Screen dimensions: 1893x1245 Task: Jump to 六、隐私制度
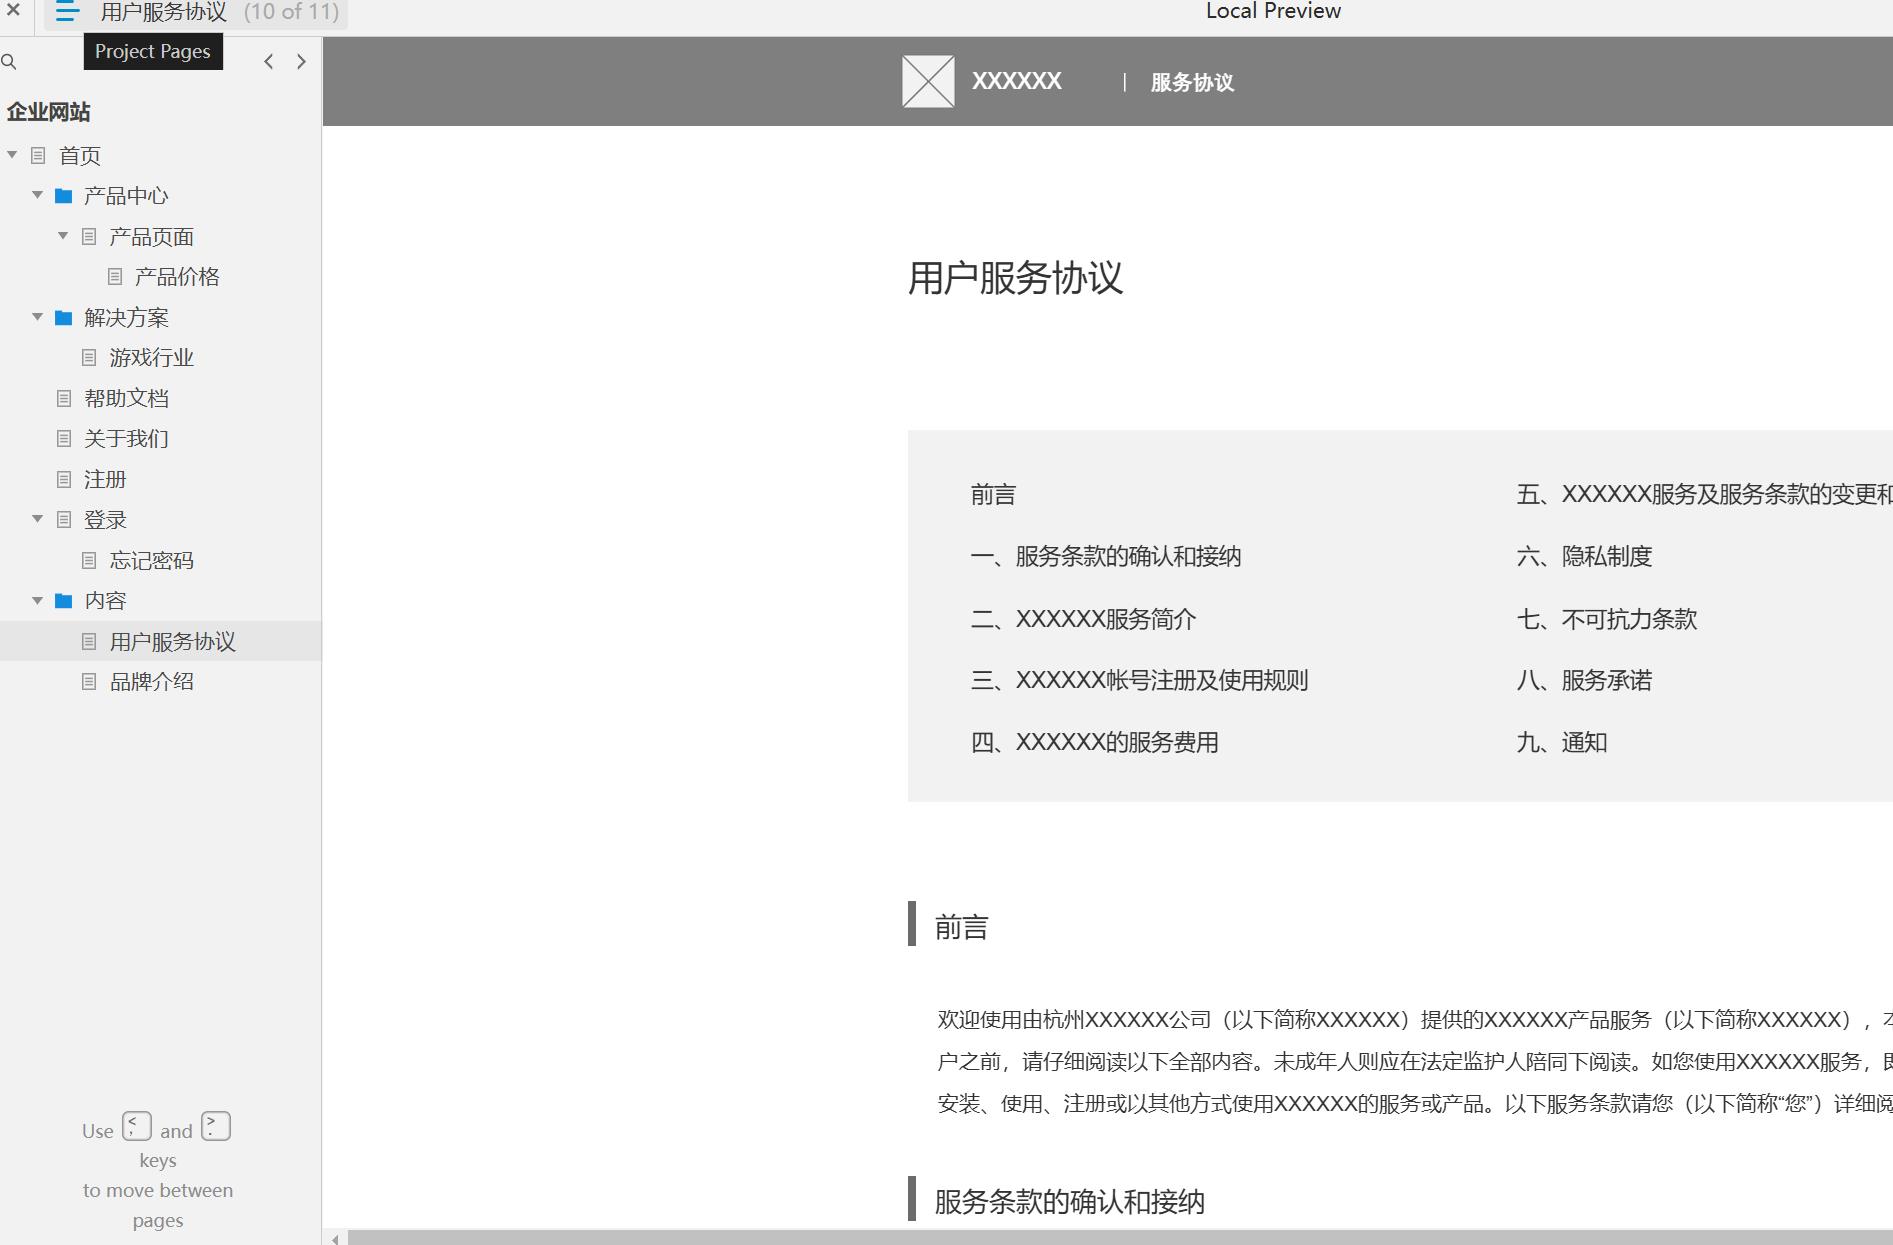1584,557
